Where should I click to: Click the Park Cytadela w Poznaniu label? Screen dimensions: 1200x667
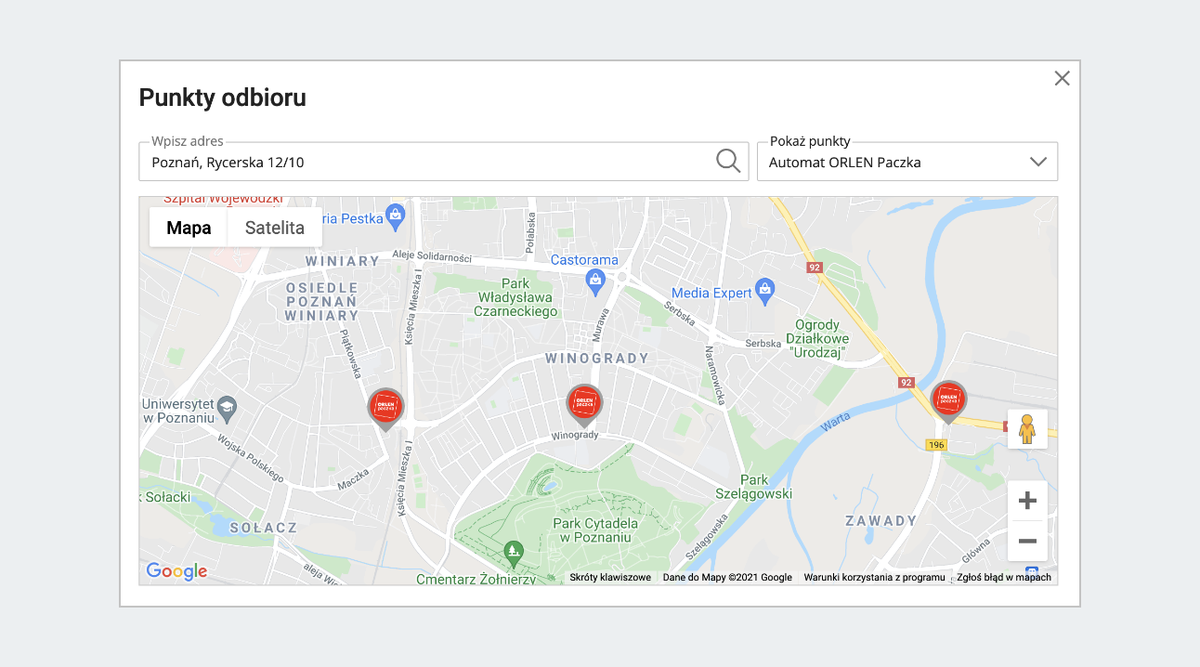click(x=596, y=530)
